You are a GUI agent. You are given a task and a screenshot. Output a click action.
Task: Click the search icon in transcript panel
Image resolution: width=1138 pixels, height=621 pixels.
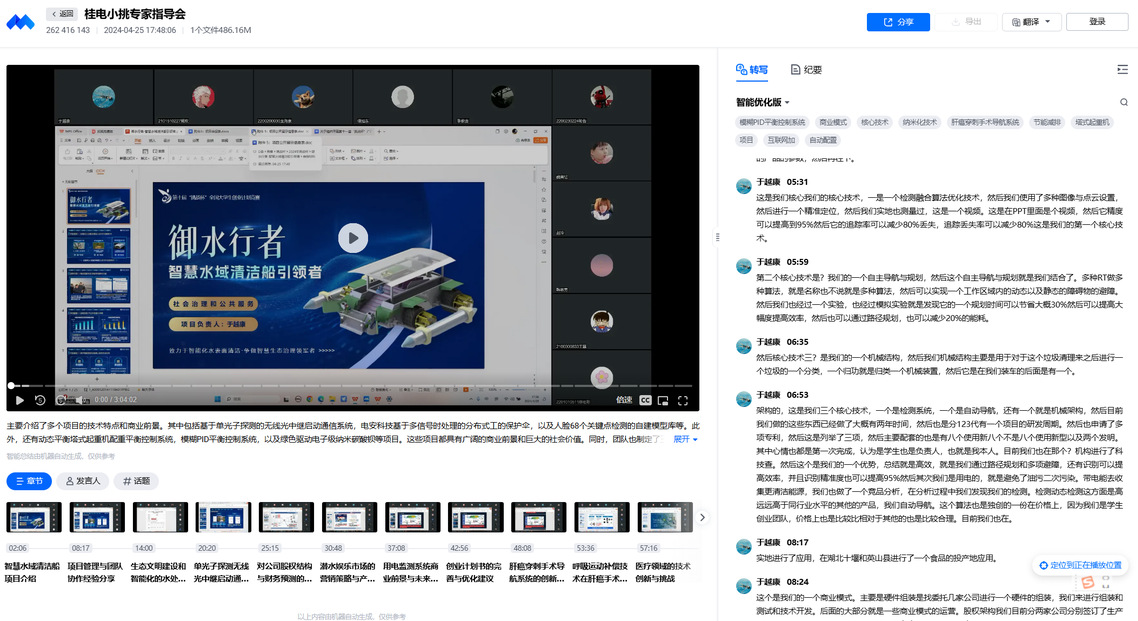coord(1124,102)
